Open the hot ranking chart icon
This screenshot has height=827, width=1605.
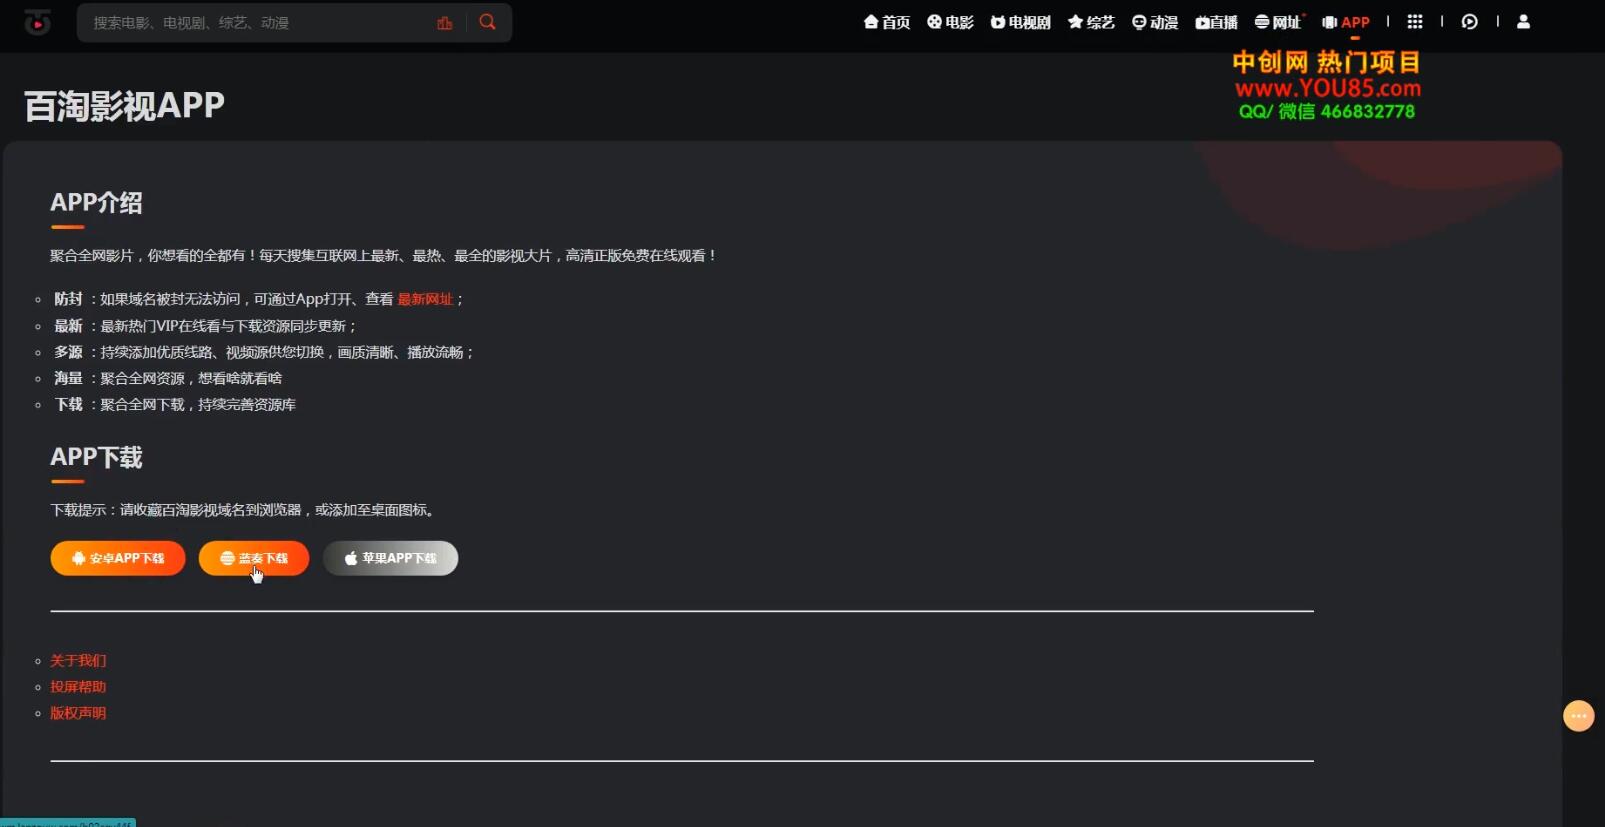click(x=445, y=23)
